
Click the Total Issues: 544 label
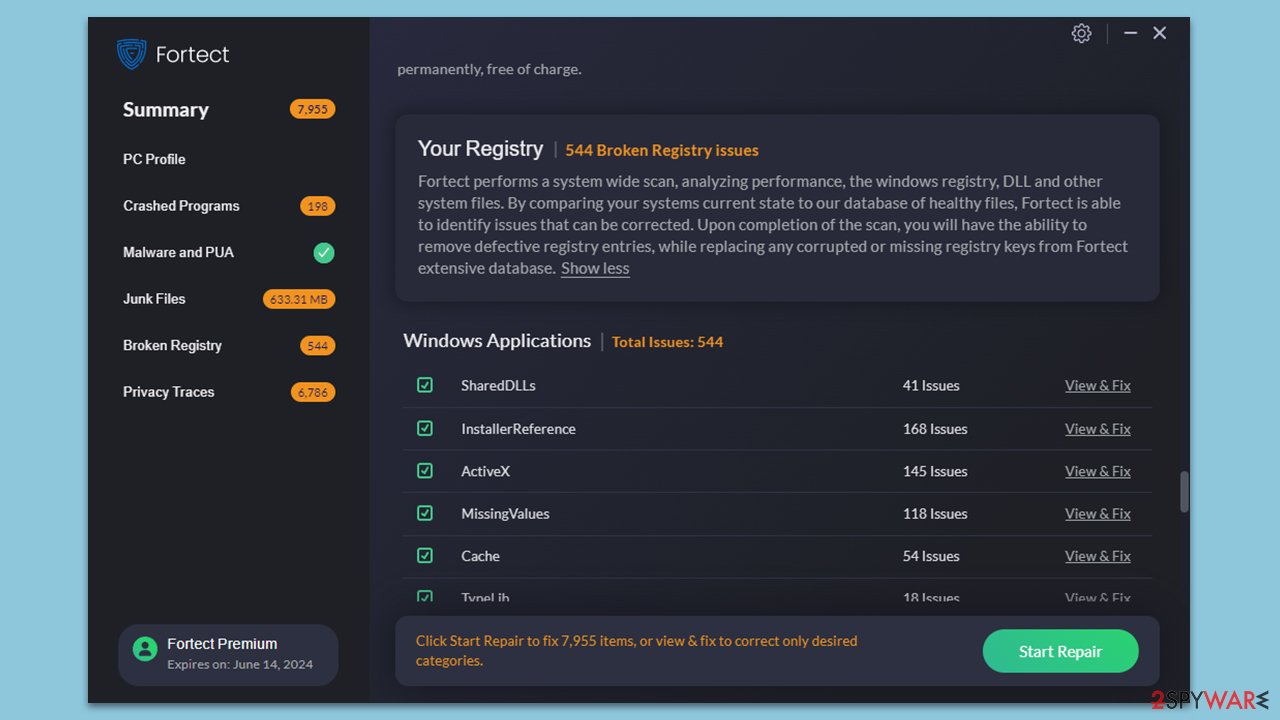667,342
